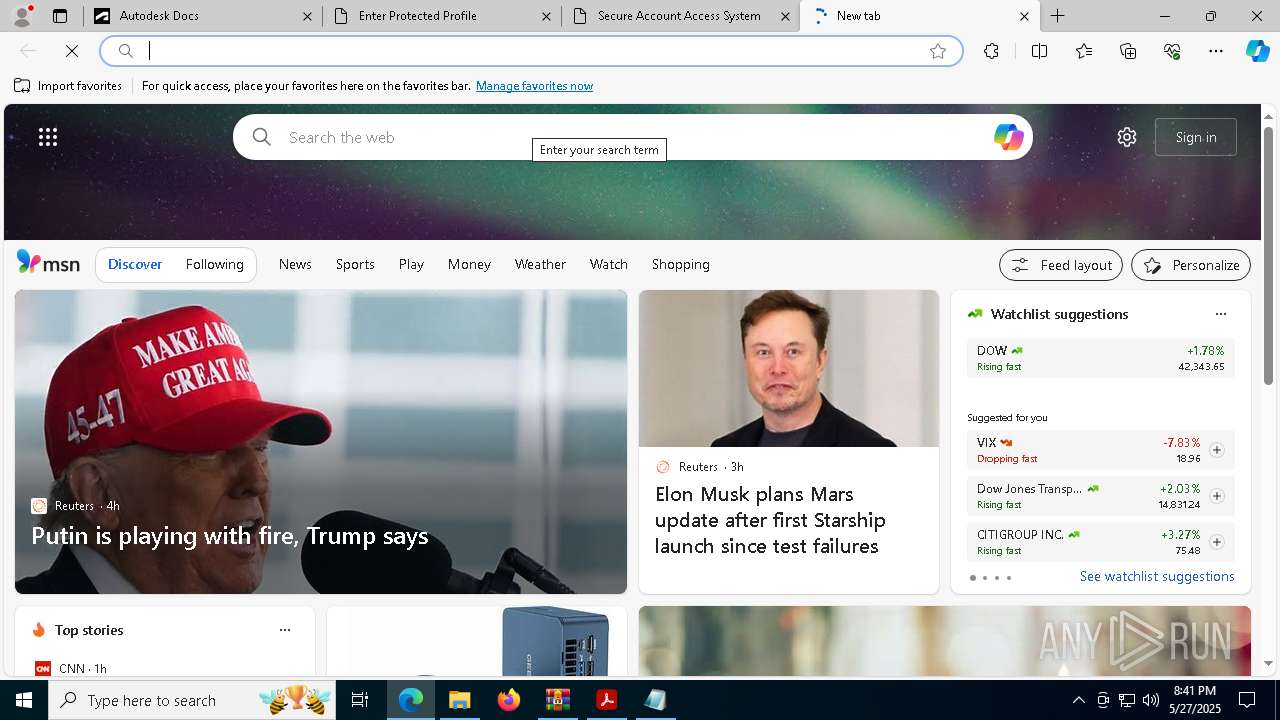Viewport: 1280px width, 720px height.
Task: Launch Firefox from the taskbar
Action: click(x=509, y=700)
